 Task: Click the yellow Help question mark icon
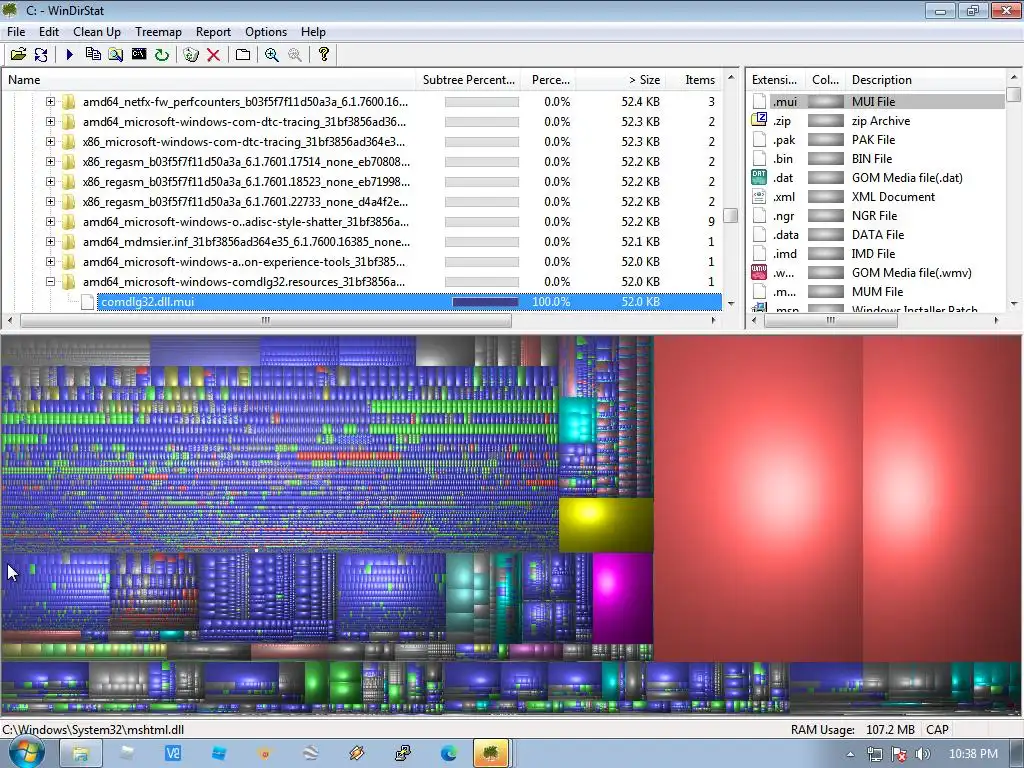(x=323, y=54)
